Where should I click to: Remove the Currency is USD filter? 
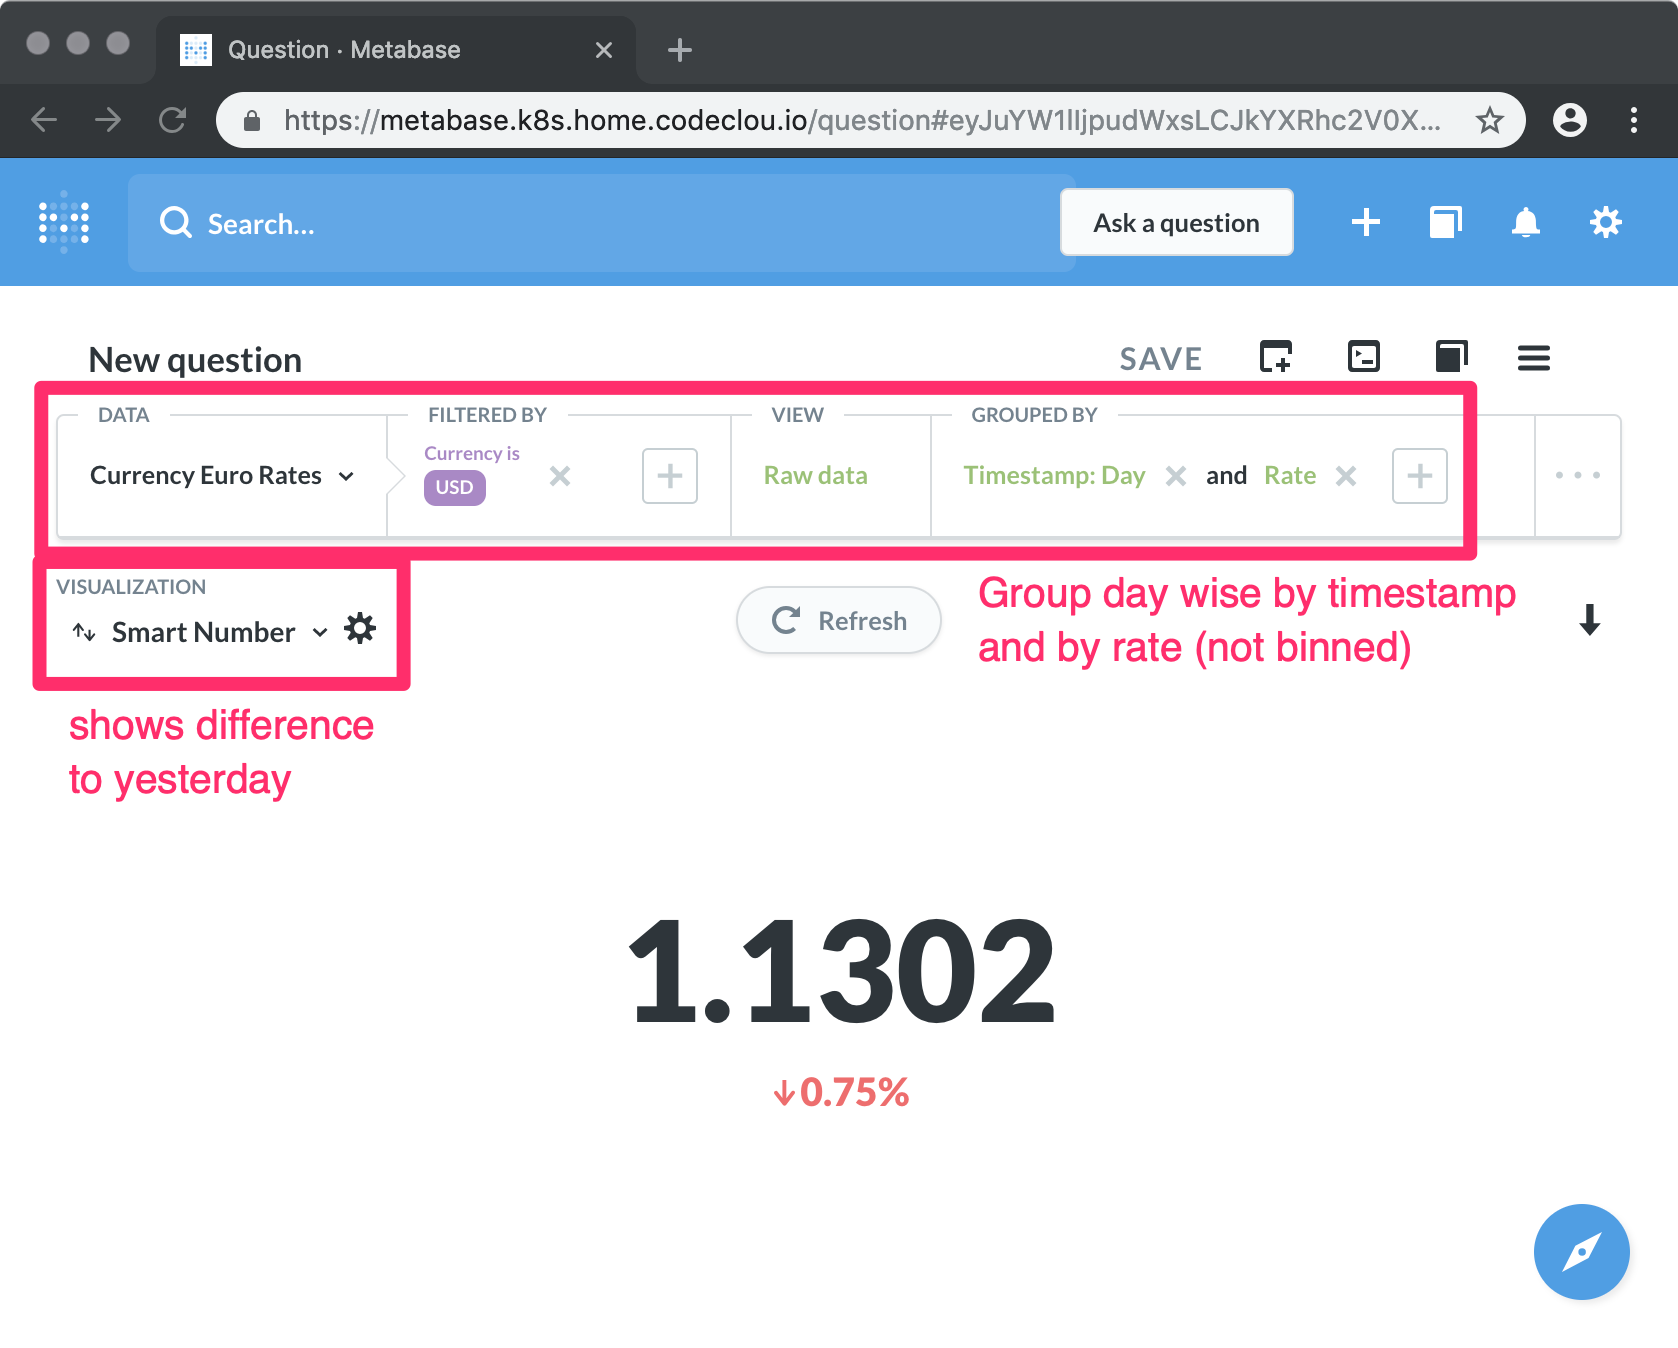coord(560,476)
